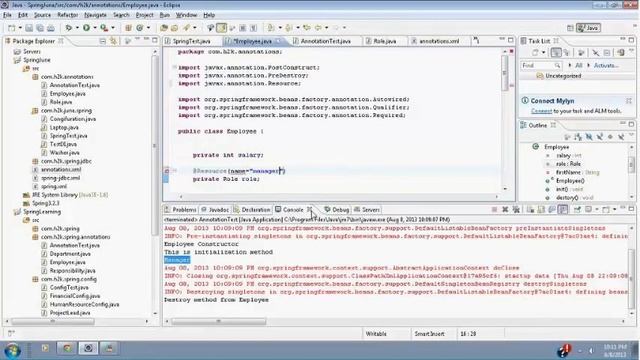Image resolution: width=640 pixels, height=360 pixels.
Task: Click Remove All Terminated Launches in Console
Action: pos(516,210)
